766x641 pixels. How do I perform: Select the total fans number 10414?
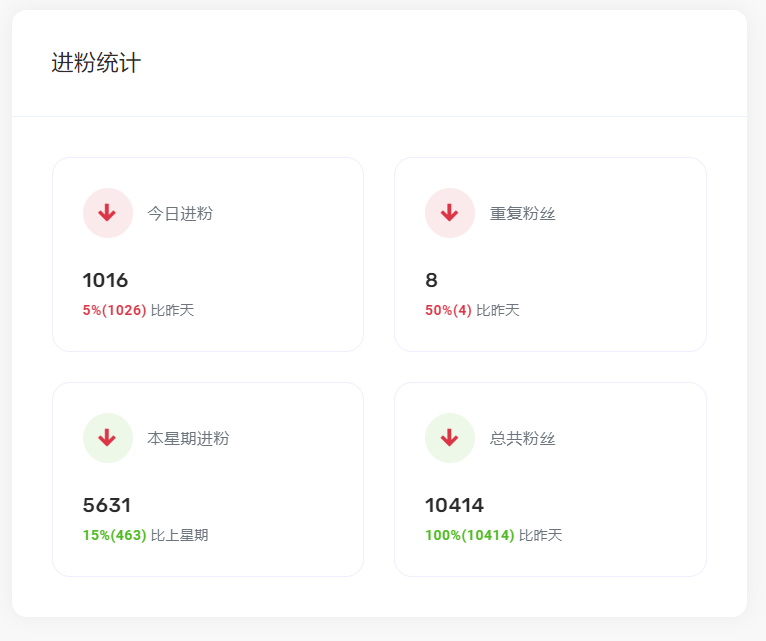pyautogui.click(x=454, y=505)
